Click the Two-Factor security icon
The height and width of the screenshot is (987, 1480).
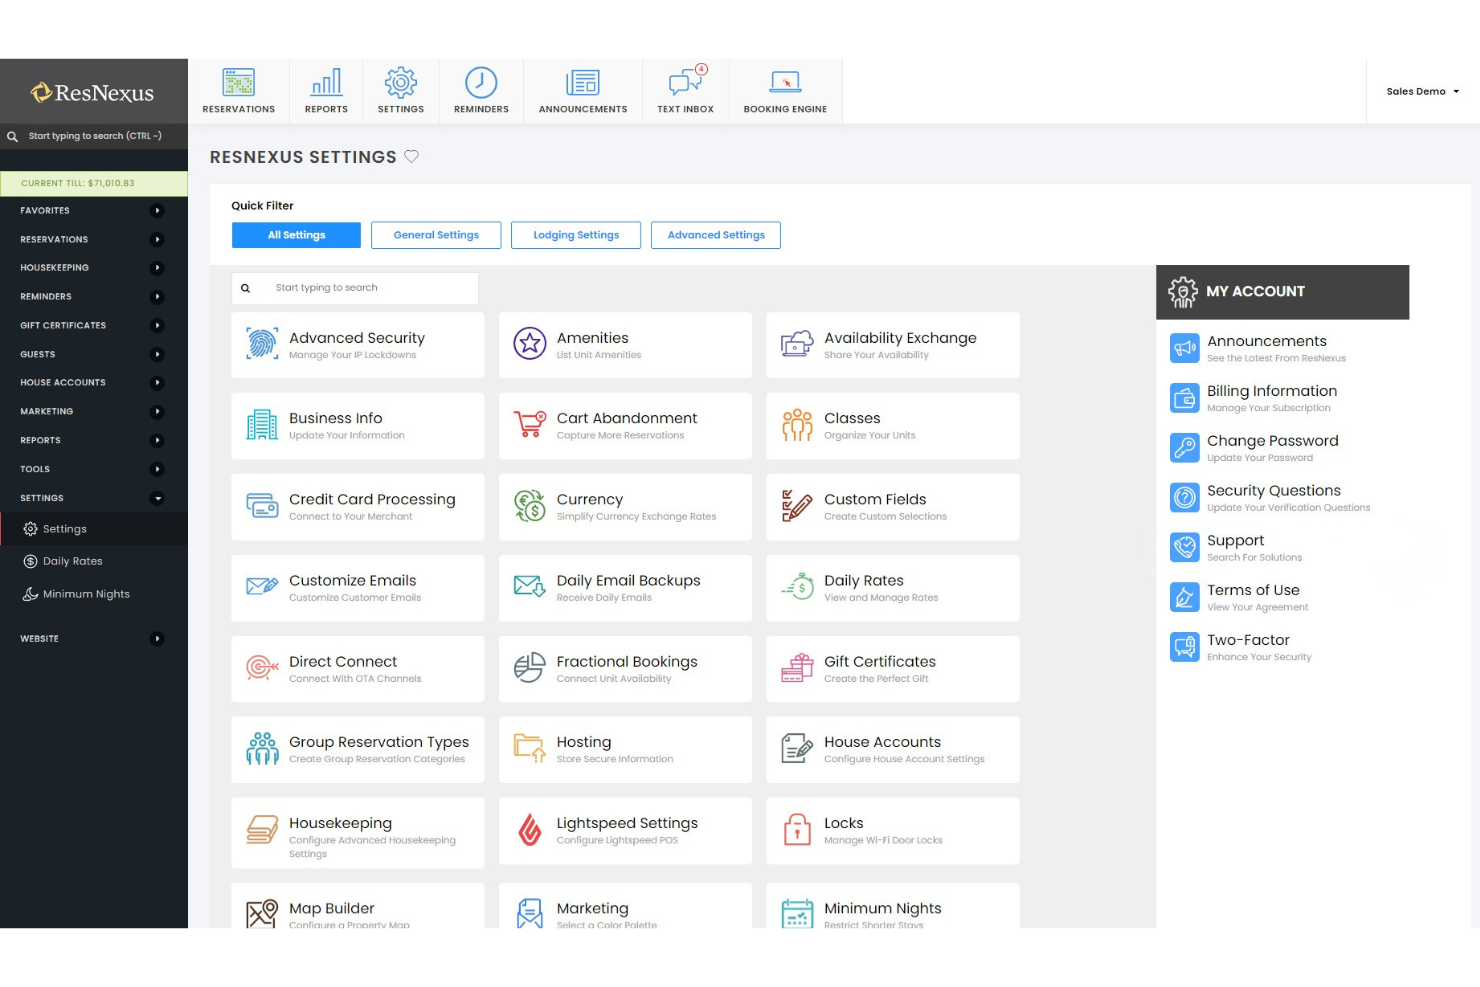[x=1185, y=646]
